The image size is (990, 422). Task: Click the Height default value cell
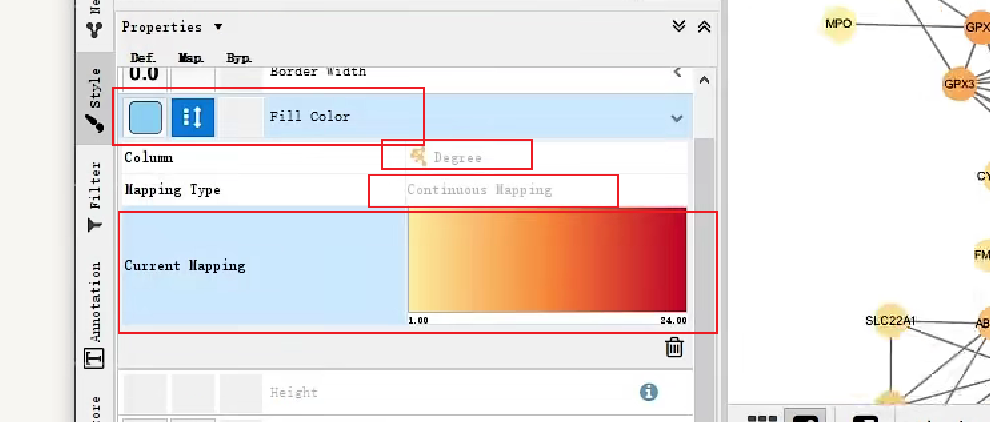(x=145, y=393)
